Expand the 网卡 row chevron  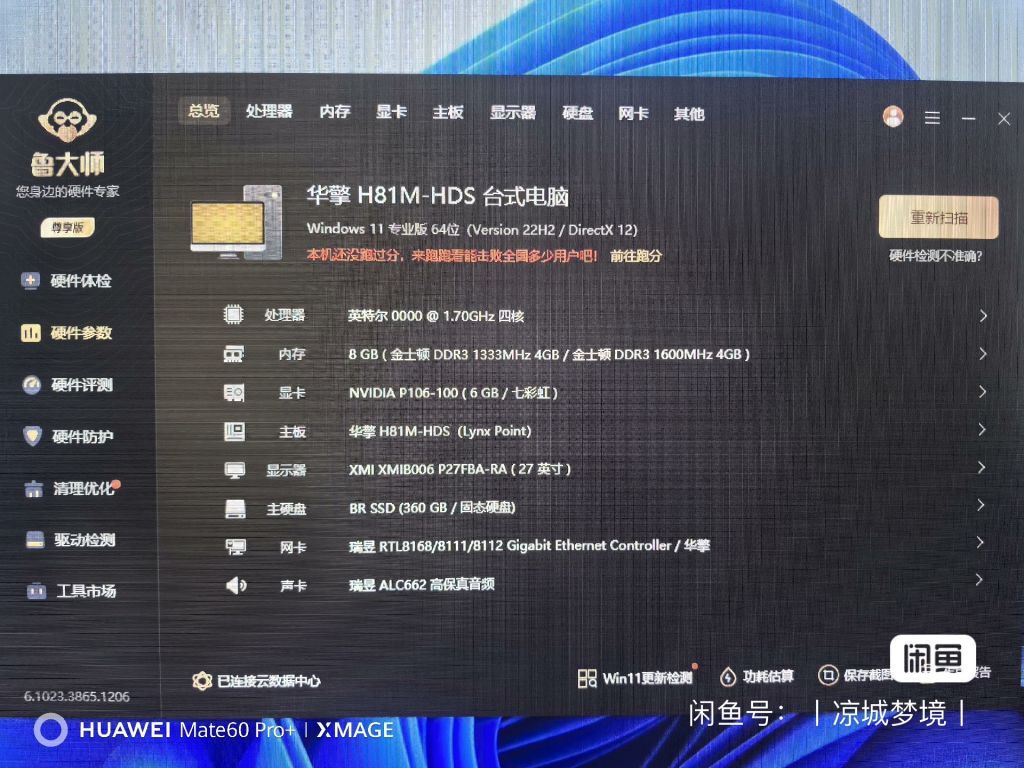[x=979, y=542]
